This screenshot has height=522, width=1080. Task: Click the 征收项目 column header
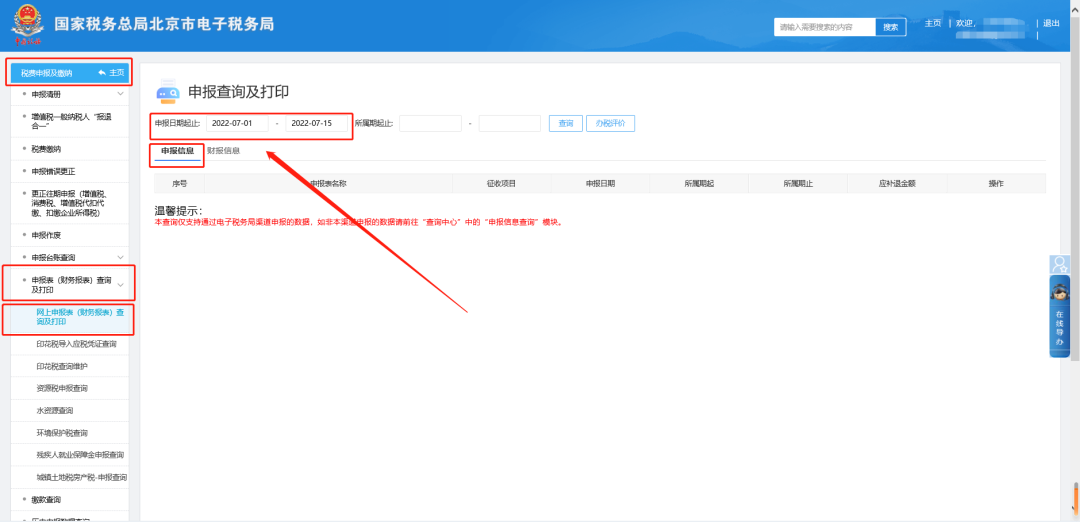pos(501,184)
